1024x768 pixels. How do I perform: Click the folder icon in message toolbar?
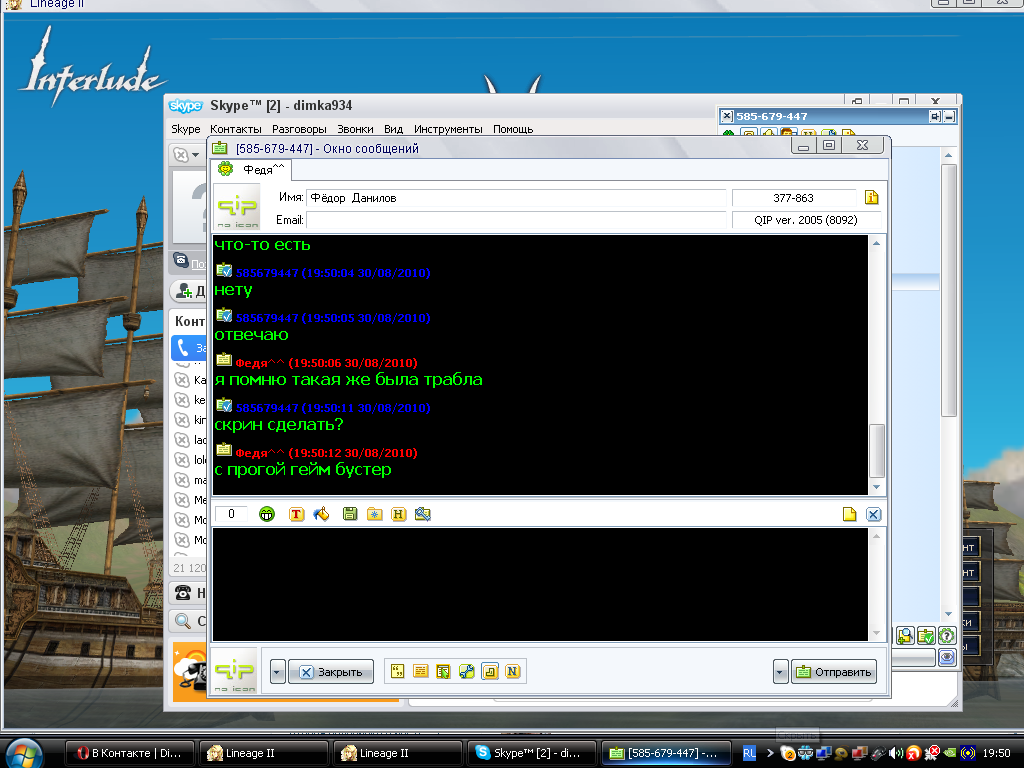pyautogui.click(x=375, y=515)
